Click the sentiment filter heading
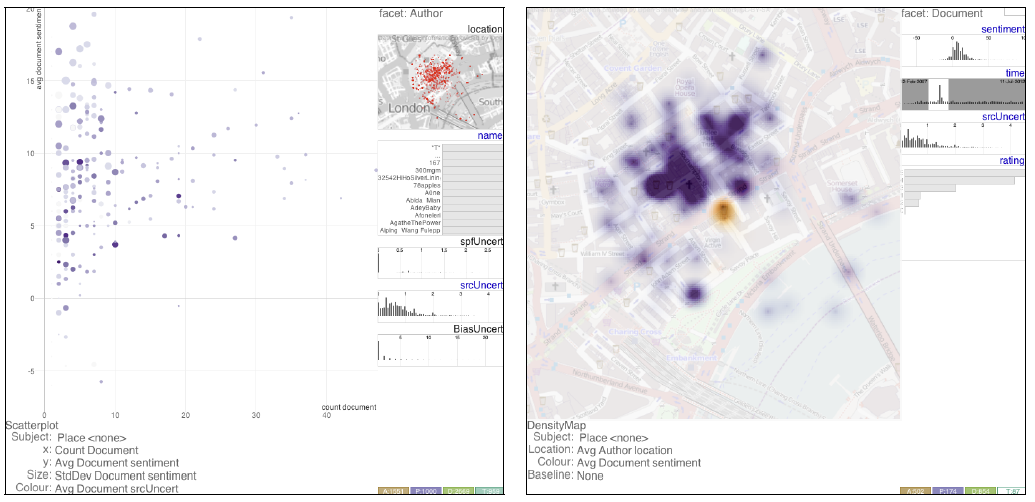 tap(1002, 29)
